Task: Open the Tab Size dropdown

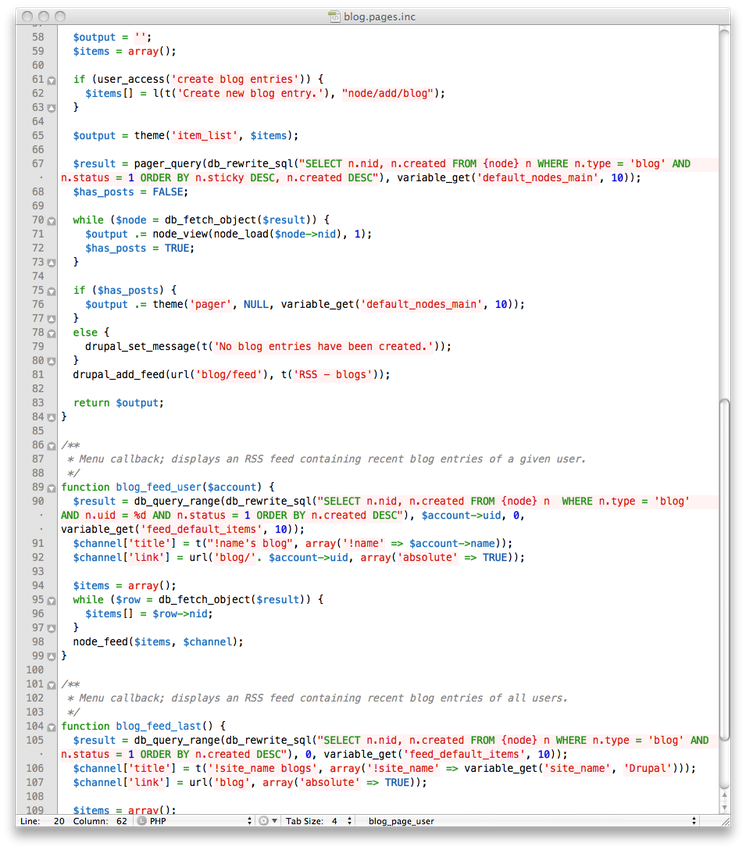Action: [319, 821]
